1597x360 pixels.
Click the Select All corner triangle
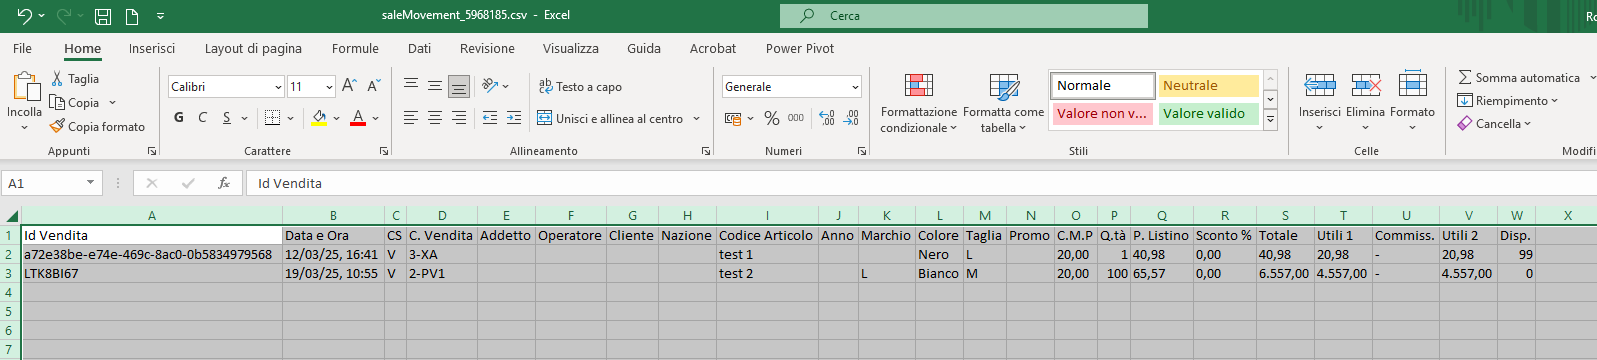coord(11,215)
